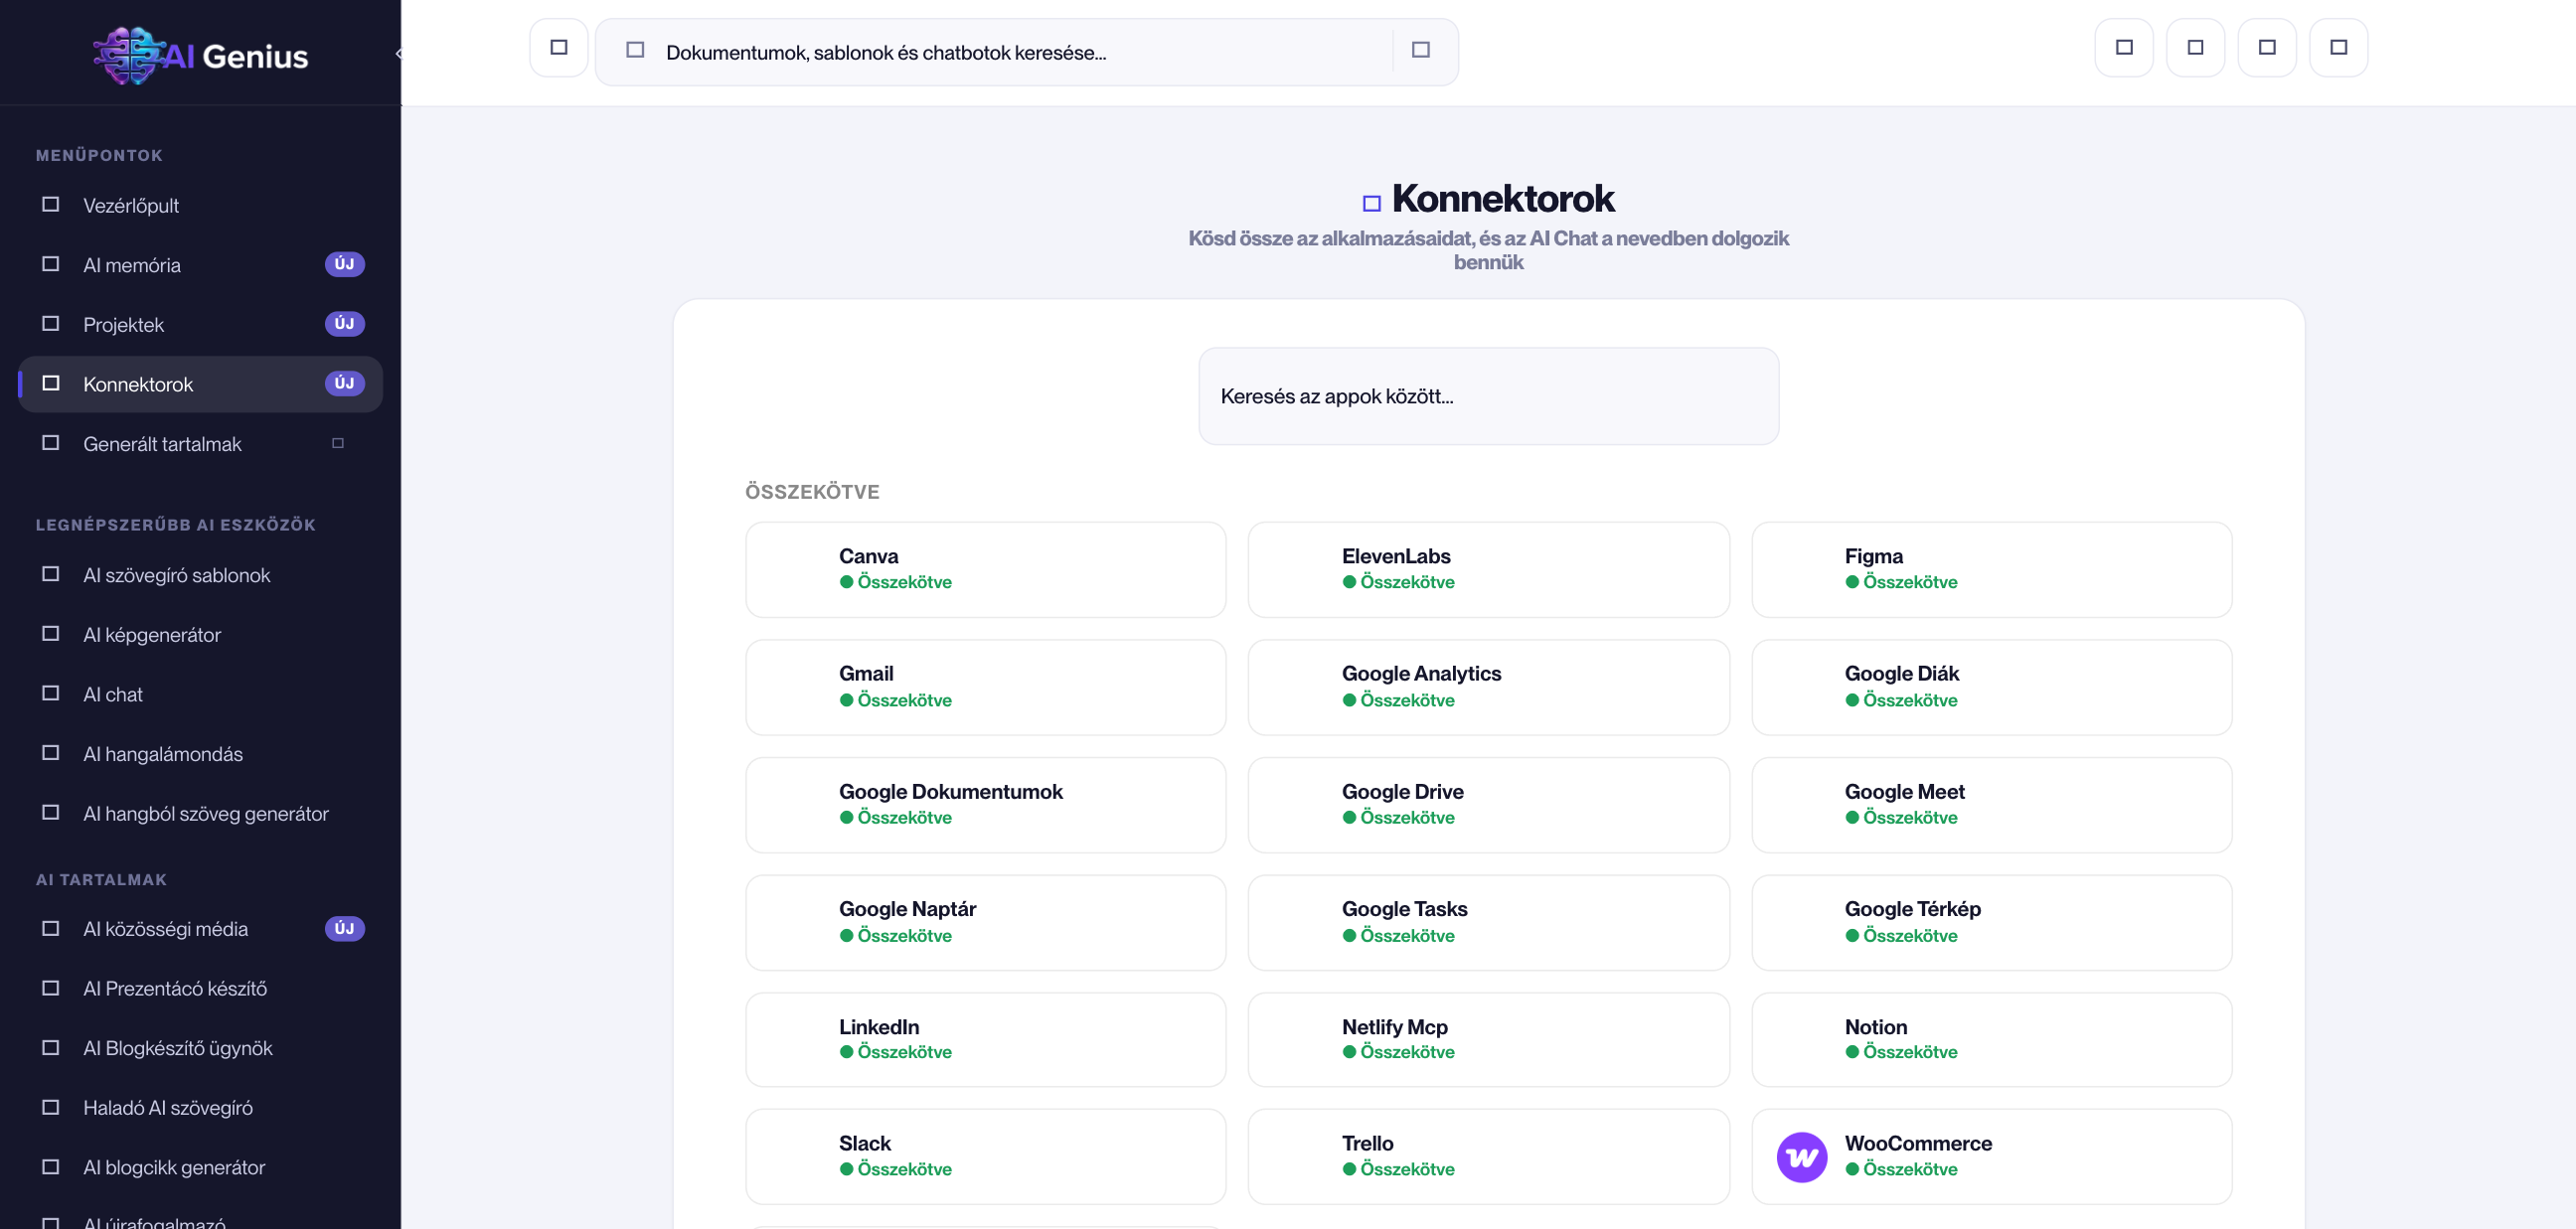Open the Google Drive connector card
This screenshot has width=2576, height=1229.
click(x=1488, y=805)
